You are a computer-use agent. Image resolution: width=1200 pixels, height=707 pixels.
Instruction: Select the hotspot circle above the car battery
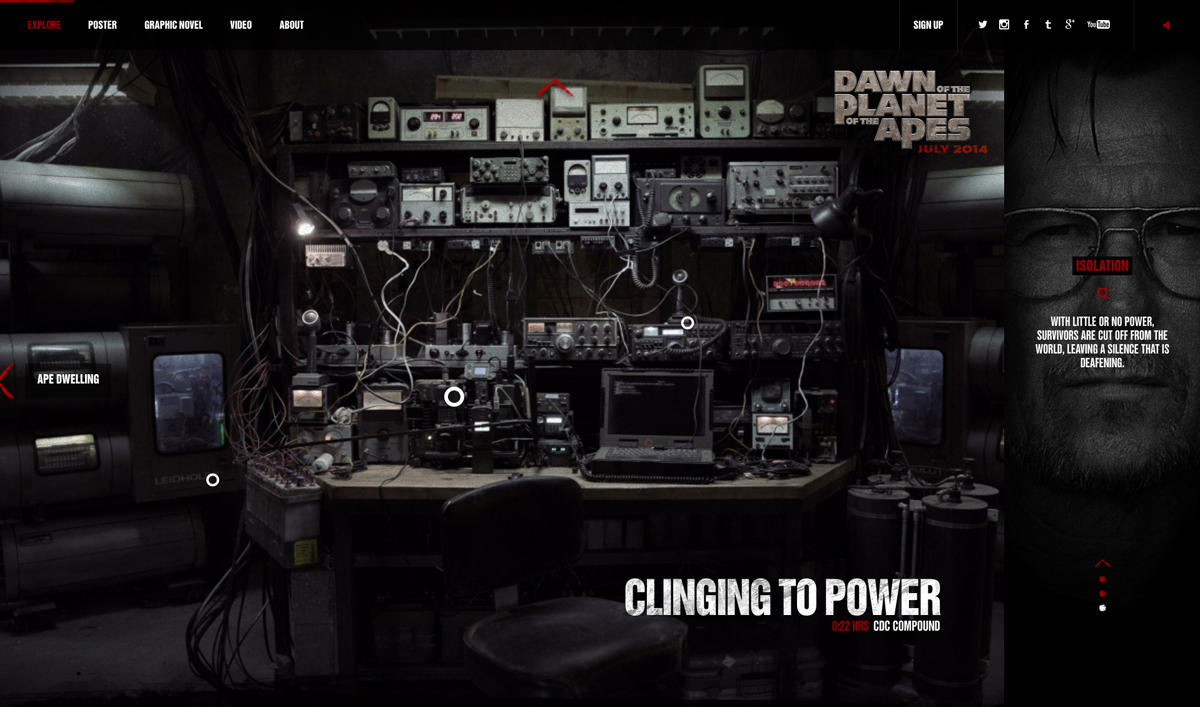tap(212, 480)
